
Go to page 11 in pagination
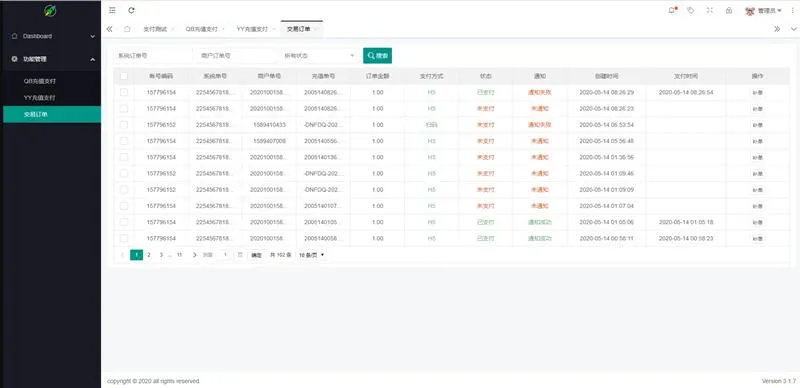180,255
